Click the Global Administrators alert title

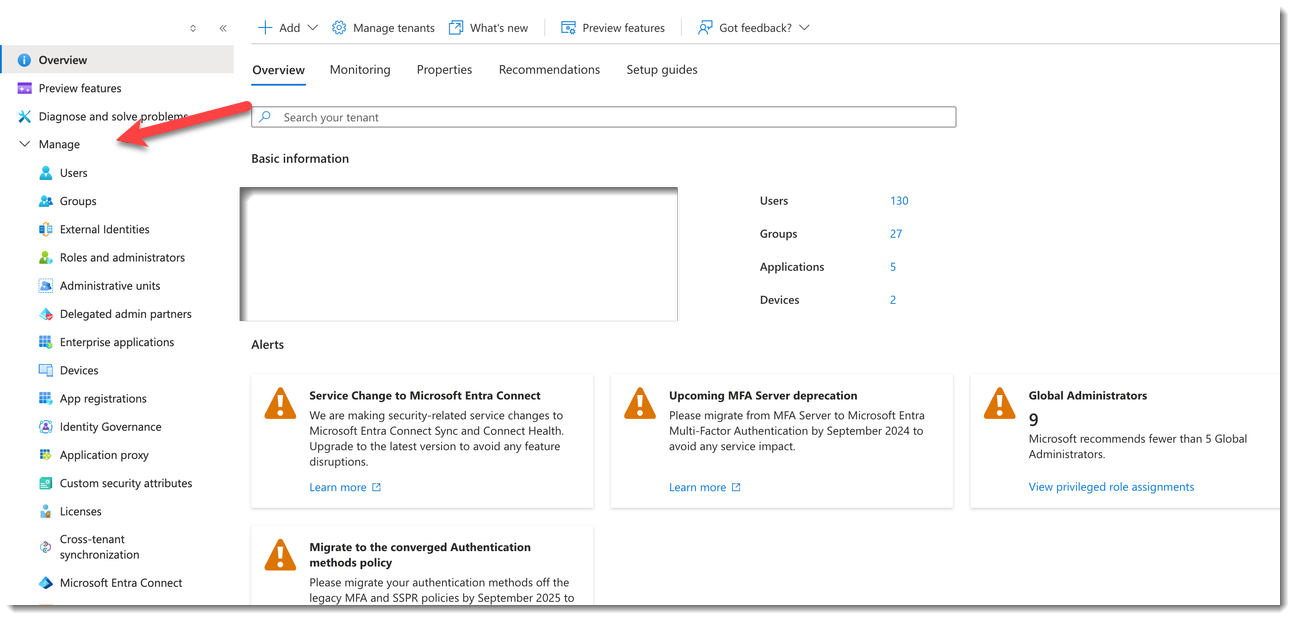pos(1088,396)
